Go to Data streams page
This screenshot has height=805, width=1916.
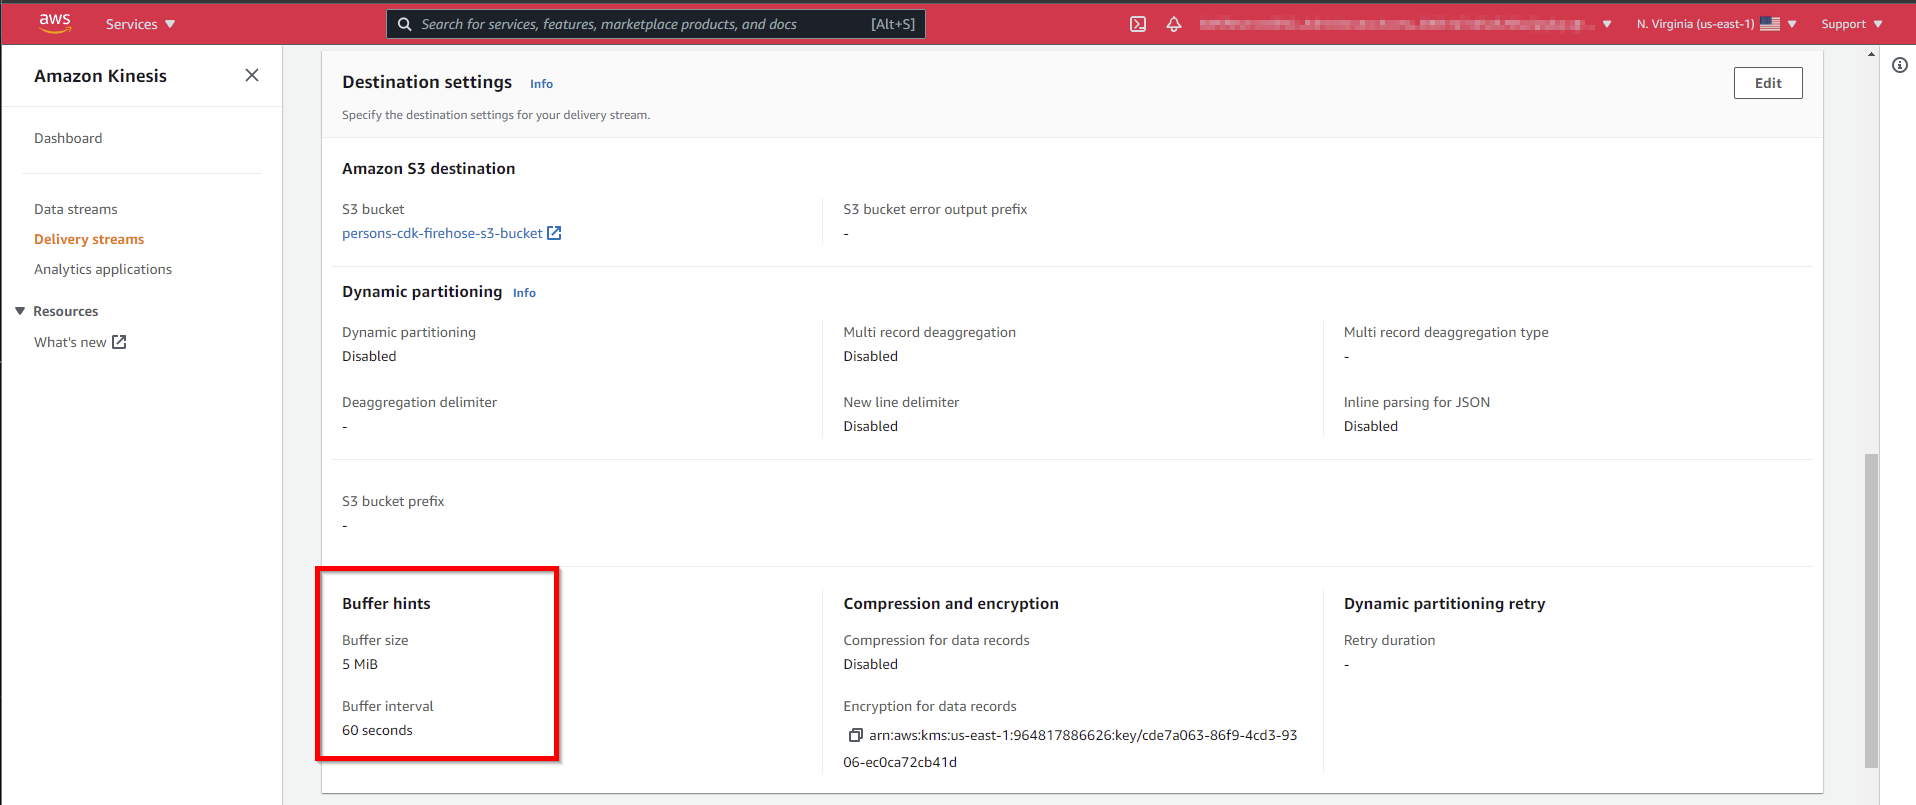[x=76, y=209]
